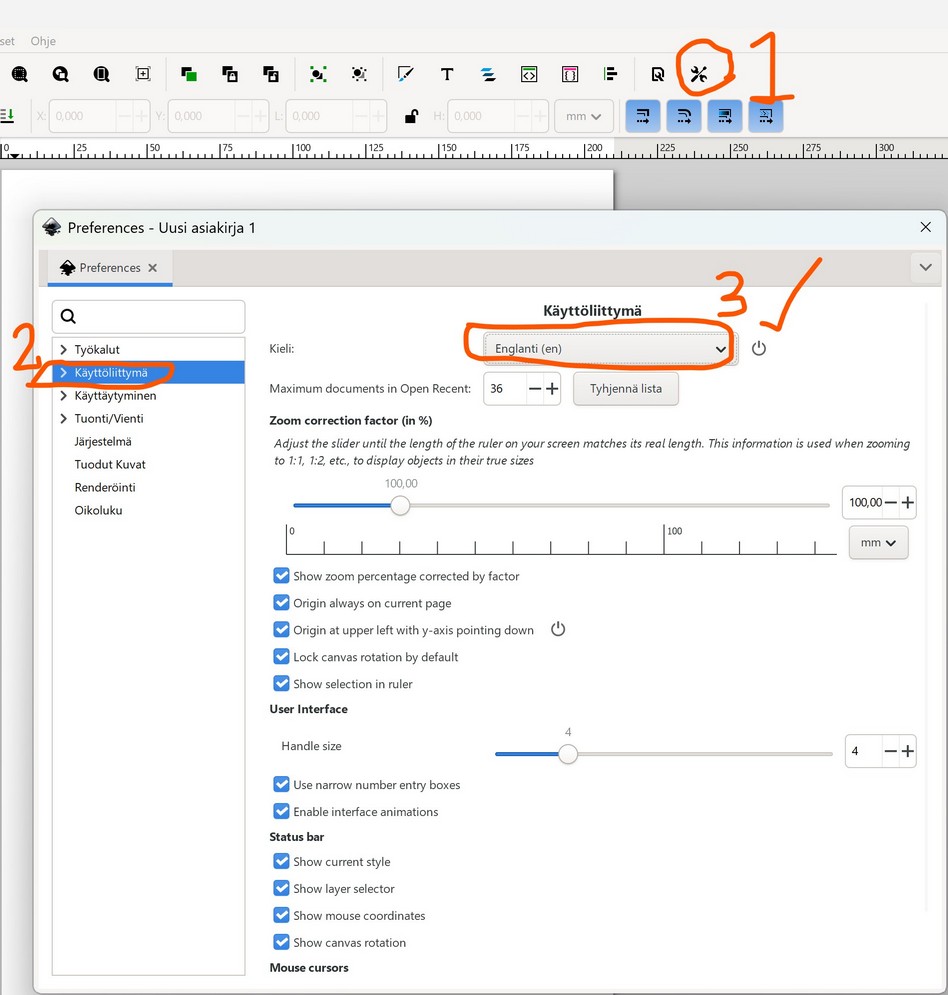Select Oikoluku in the list
Screen dimensions: 948x995
point(98,510)
